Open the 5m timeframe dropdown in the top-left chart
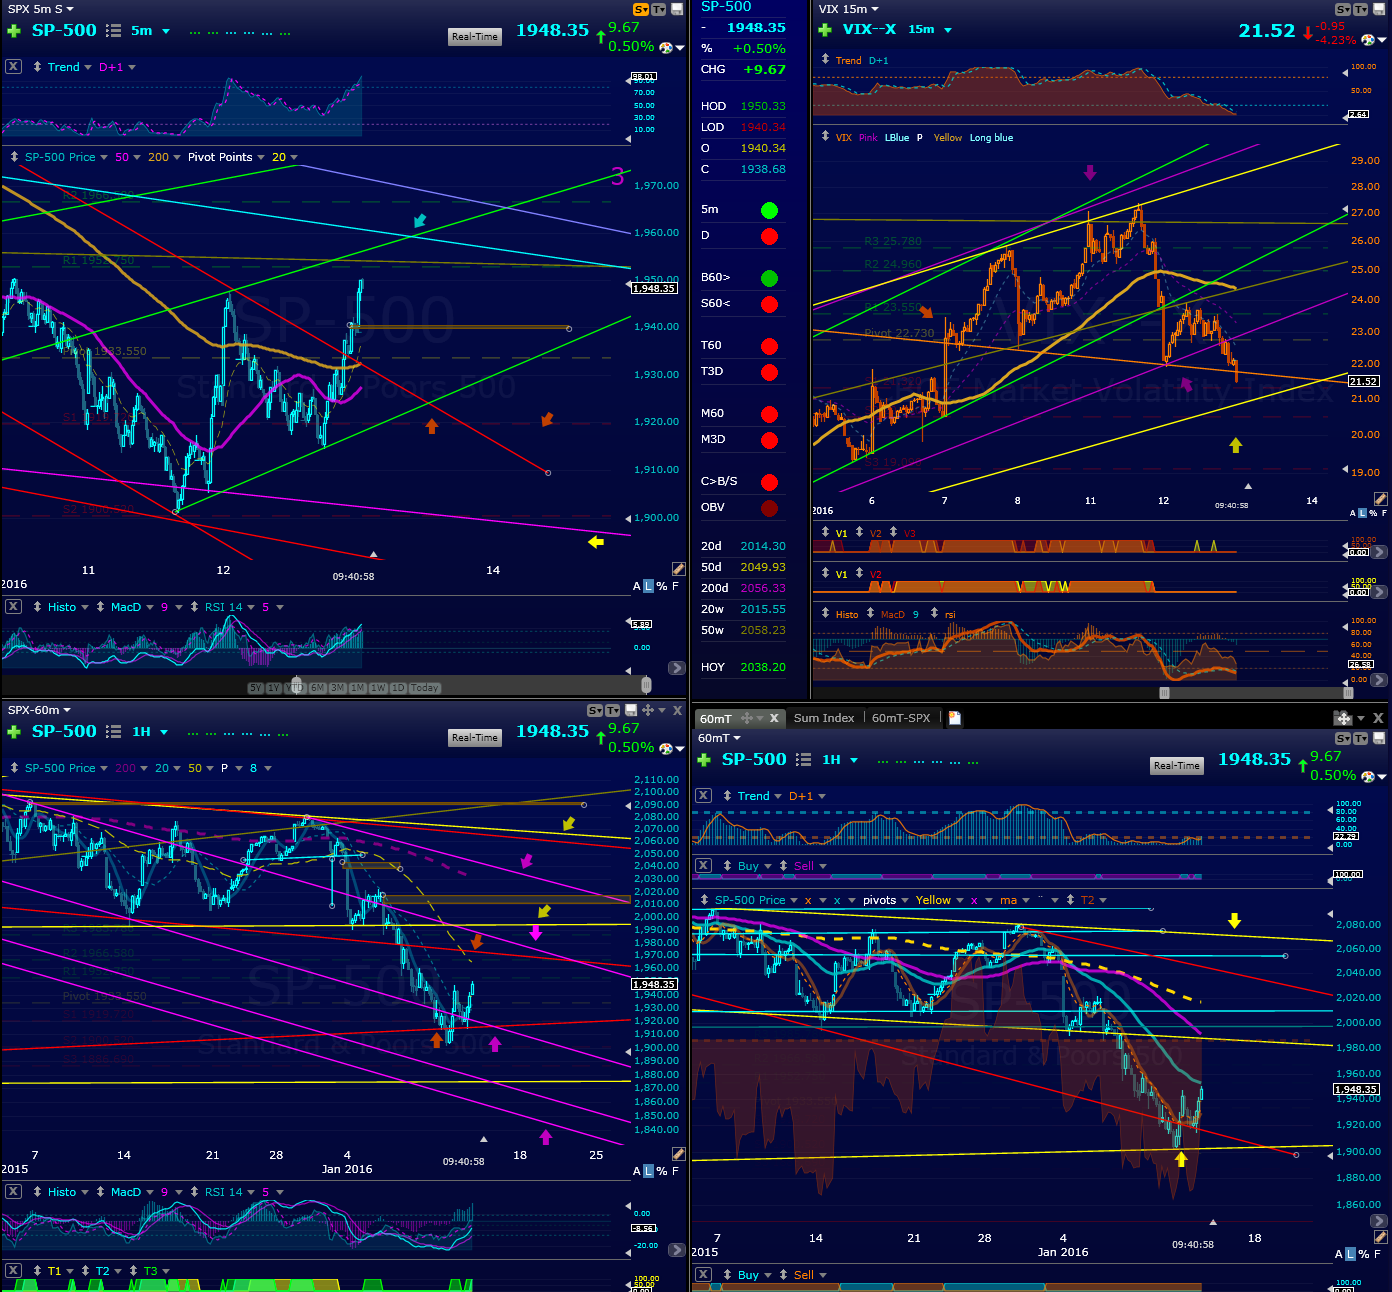1392x1292 pixels. click(166, 31)
